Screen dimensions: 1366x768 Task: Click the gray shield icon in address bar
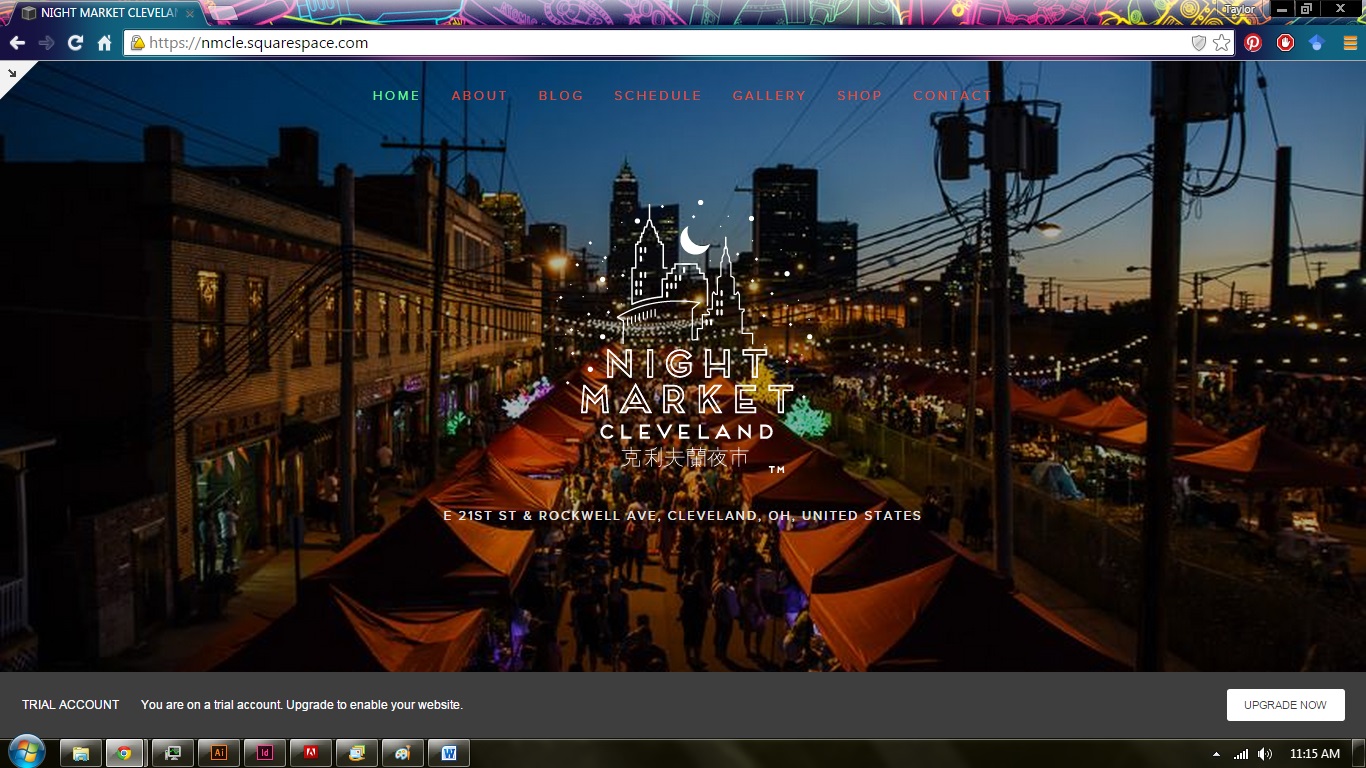tap(1198, 43)
